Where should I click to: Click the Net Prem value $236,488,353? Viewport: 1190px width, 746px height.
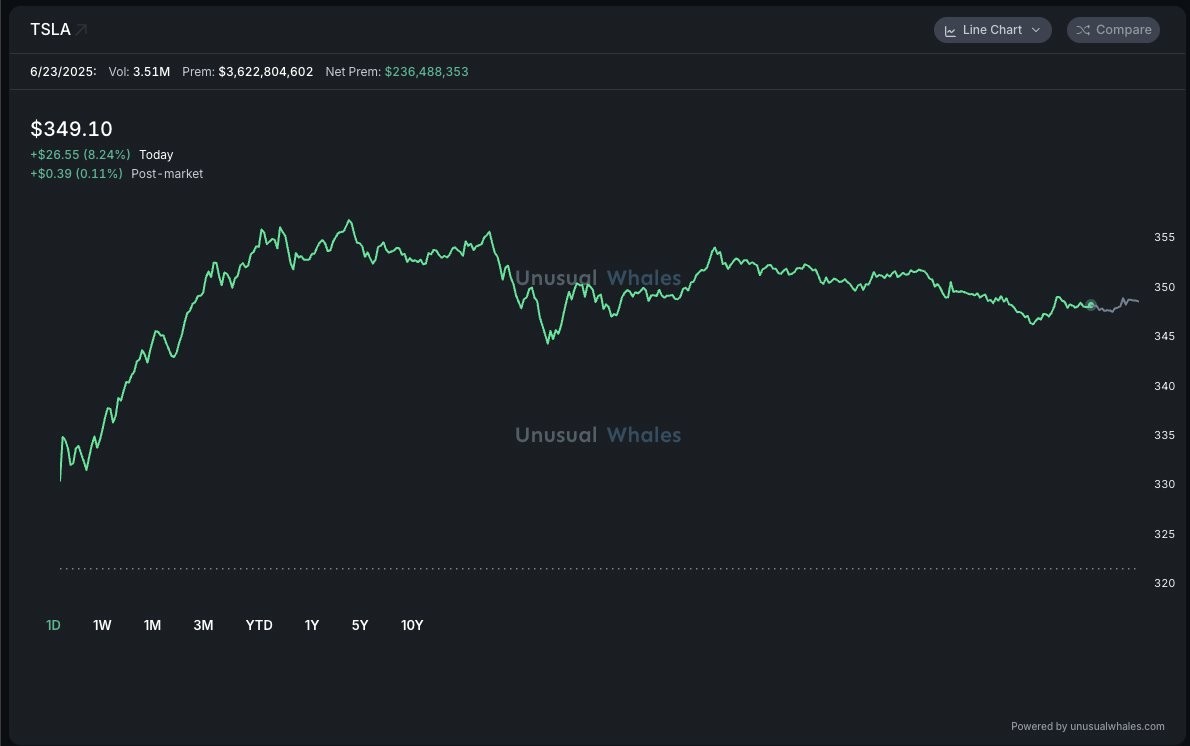click(427, 72)
